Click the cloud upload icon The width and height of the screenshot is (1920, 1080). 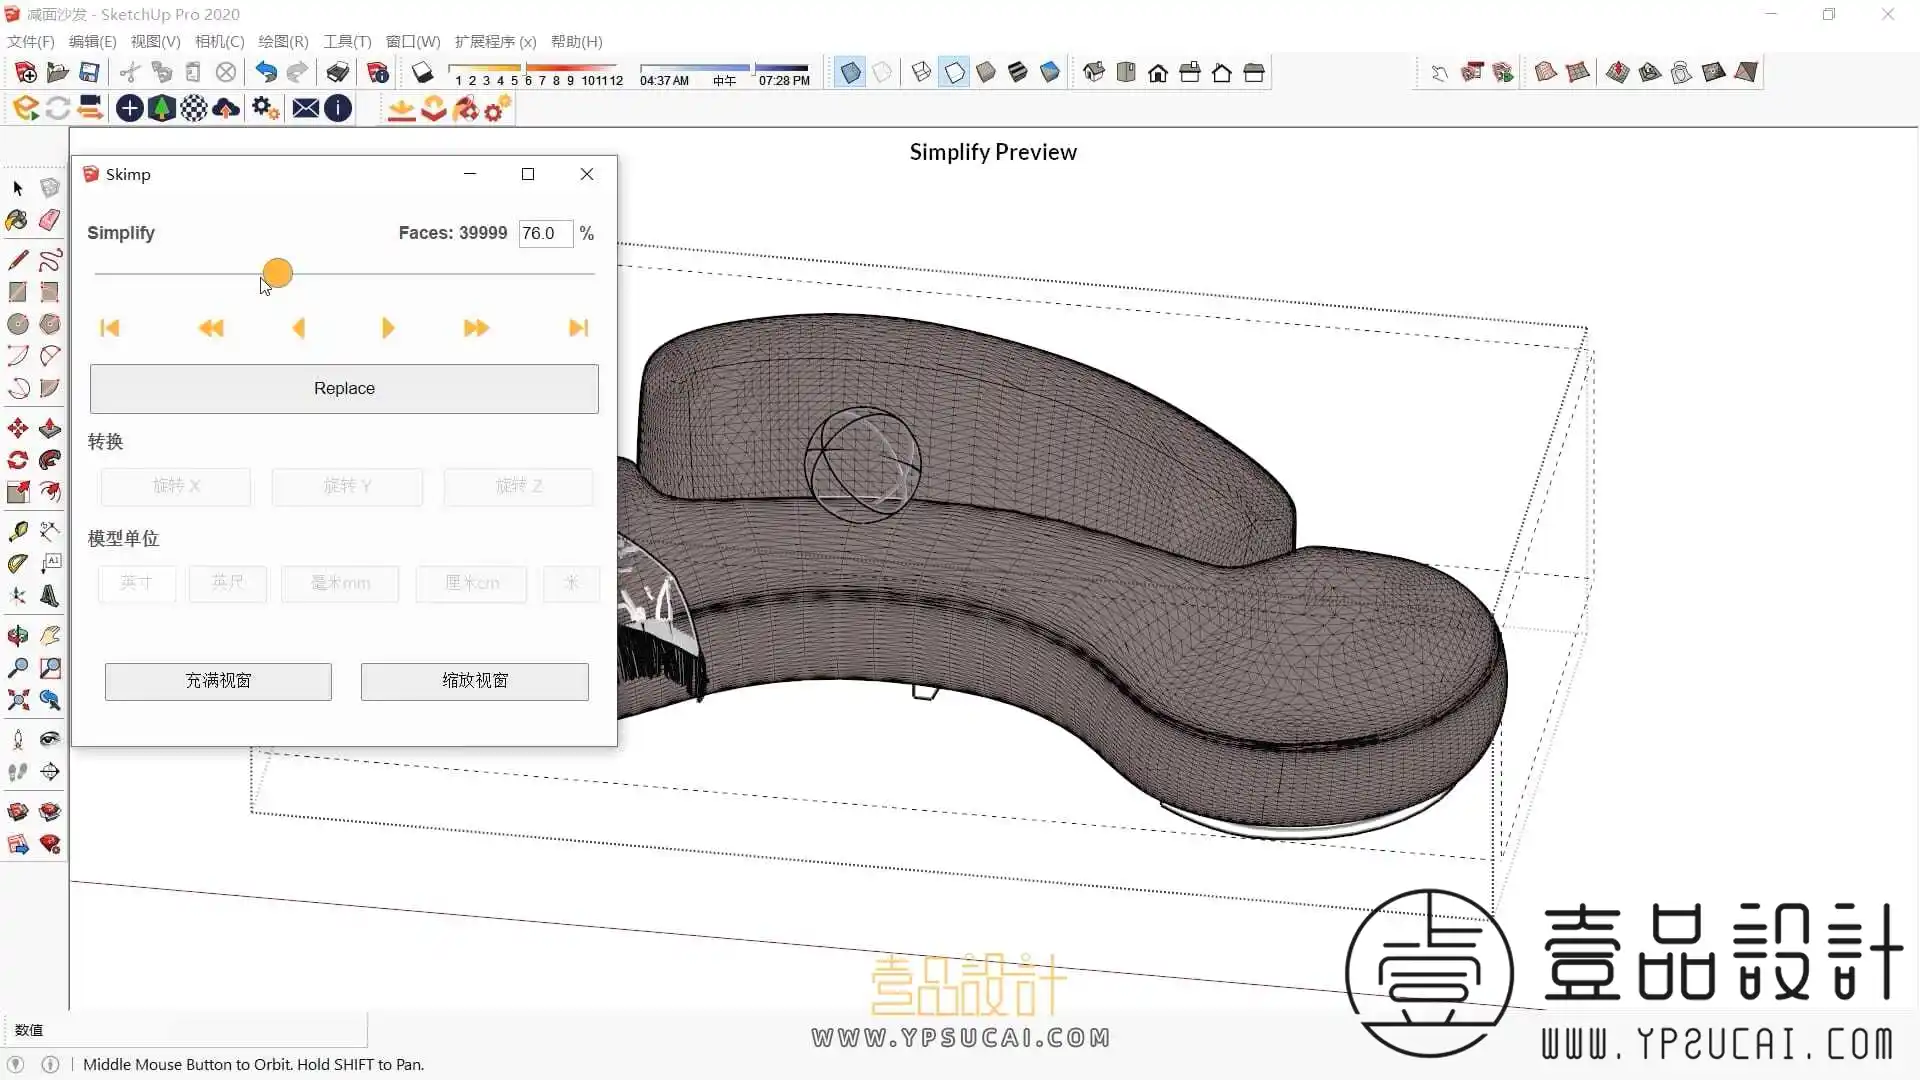click(x=226, y=108)
